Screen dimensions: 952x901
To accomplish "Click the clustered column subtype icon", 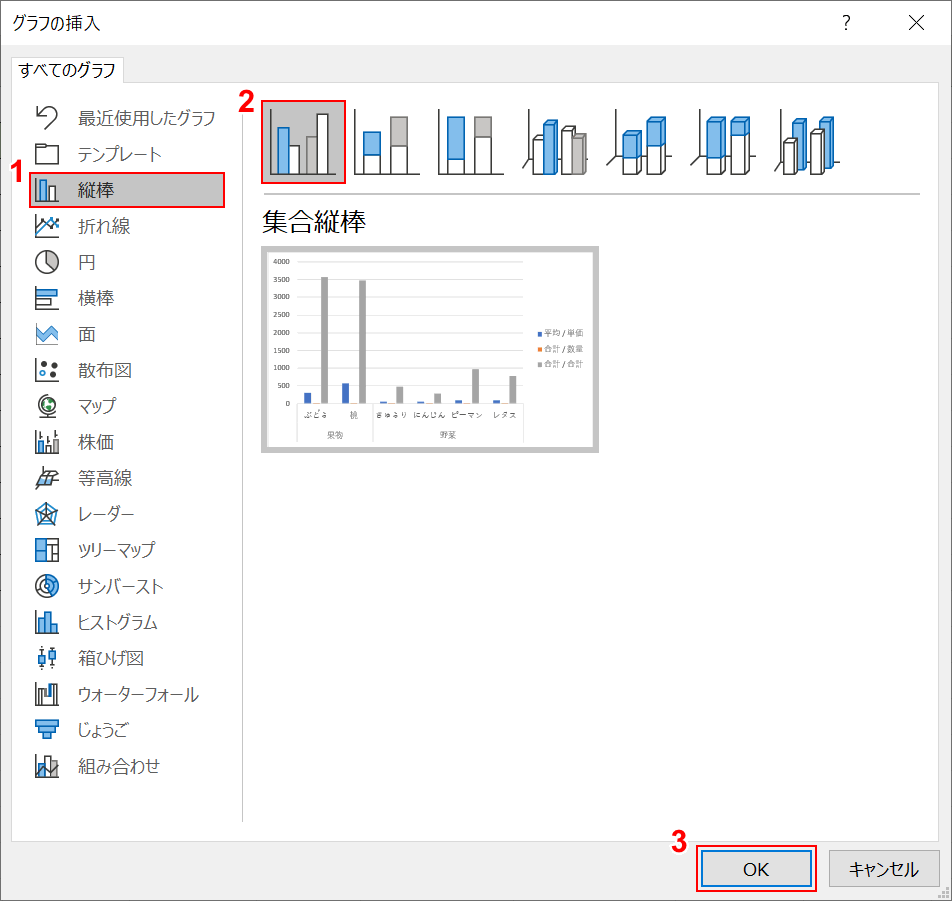I will tap(303, 143).
